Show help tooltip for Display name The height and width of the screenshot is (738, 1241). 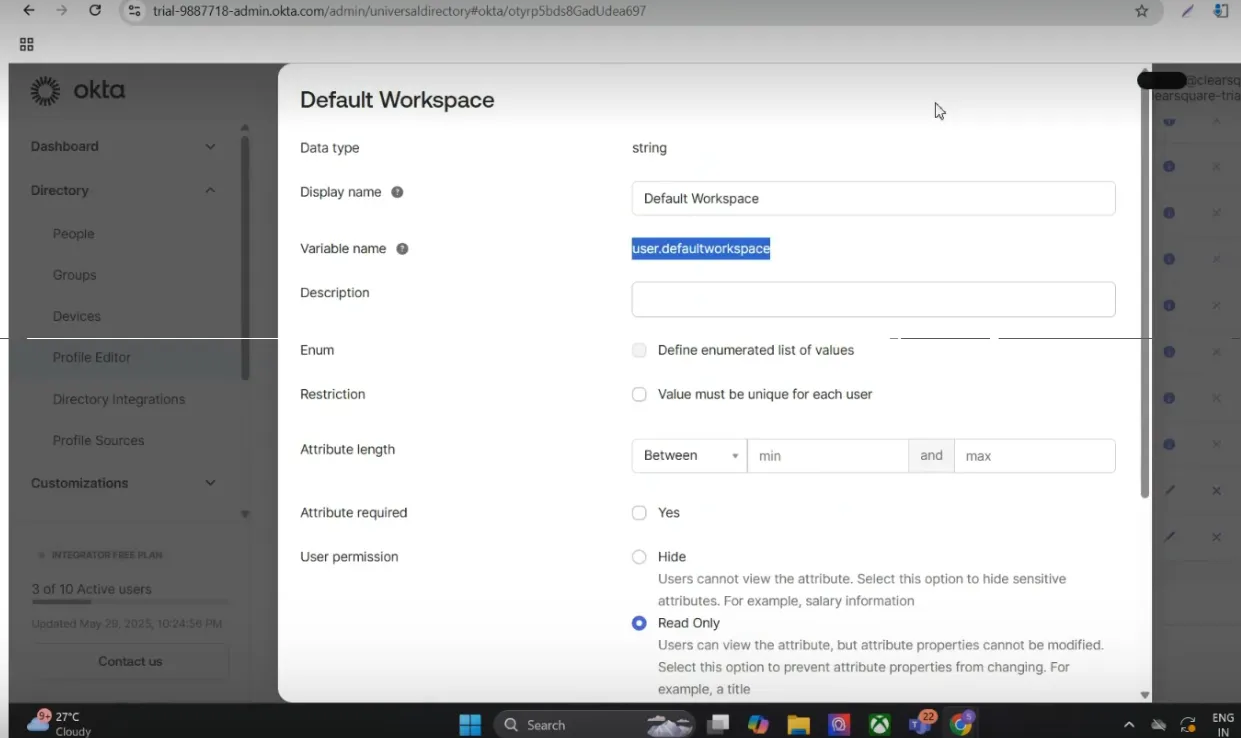click(x=397, y=192)
